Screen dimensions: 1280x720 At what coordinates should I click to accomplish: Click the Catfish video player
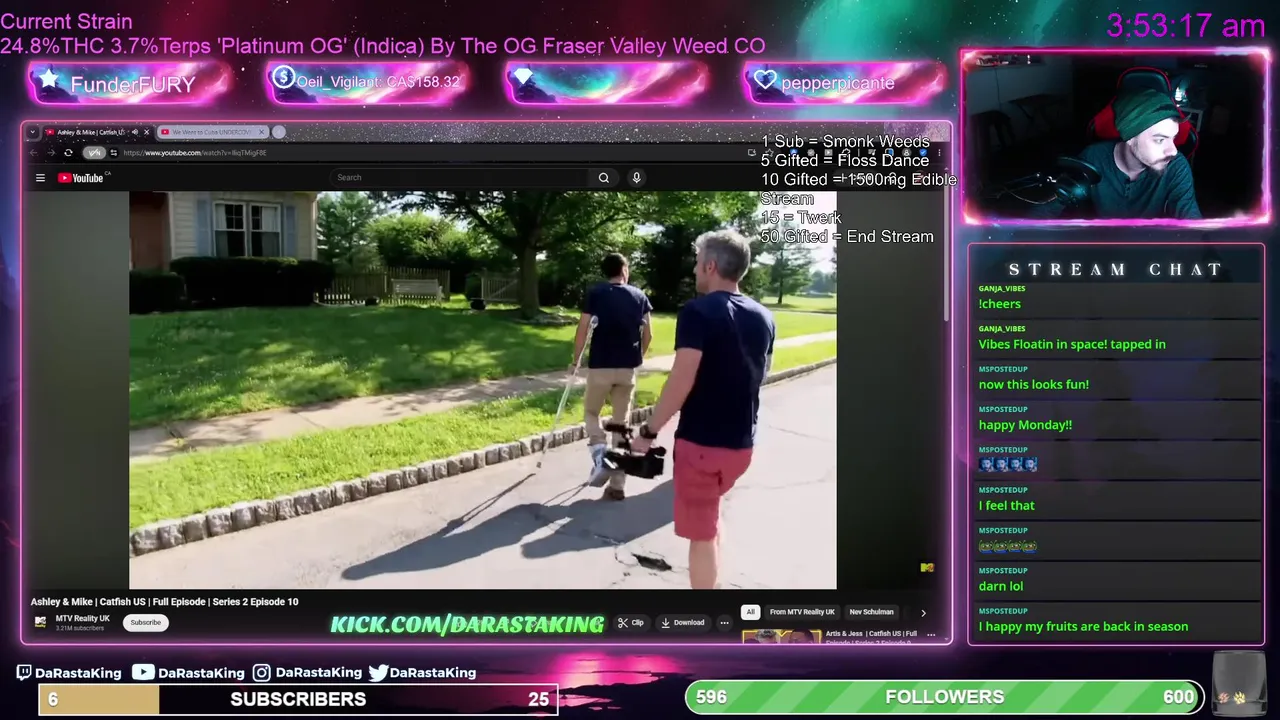coord(483,390)
